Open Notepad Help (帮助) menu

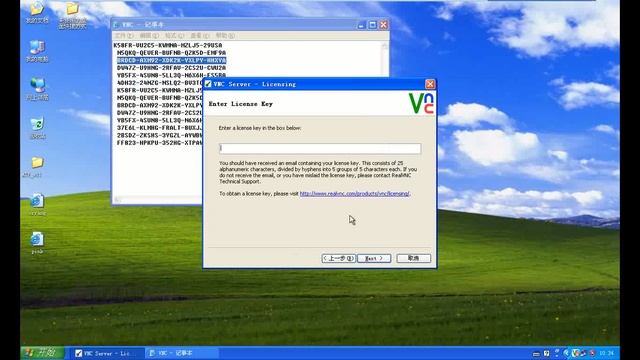(225, 36)
